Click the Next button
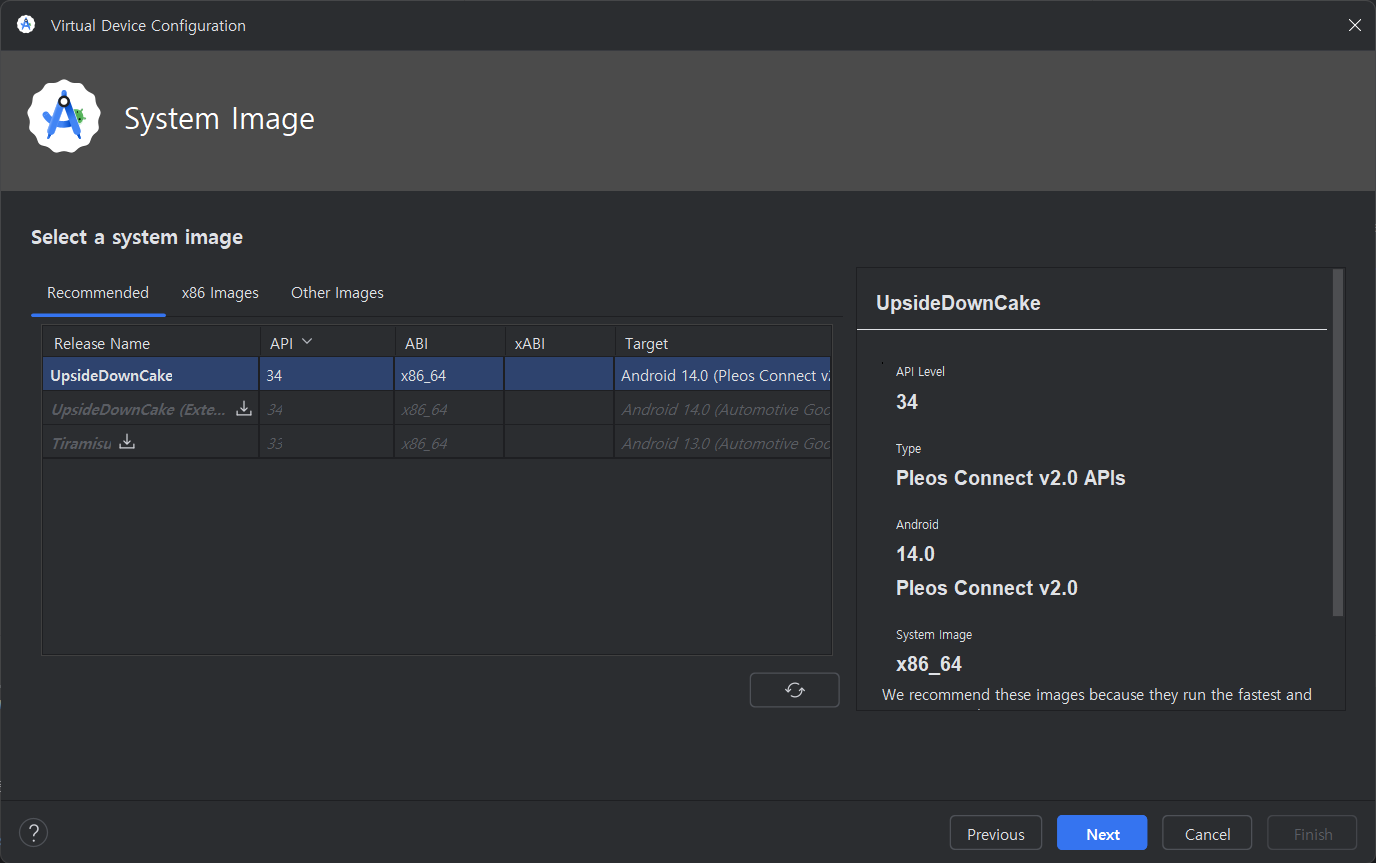The image size is (1376, 863). click(1102, 834)
